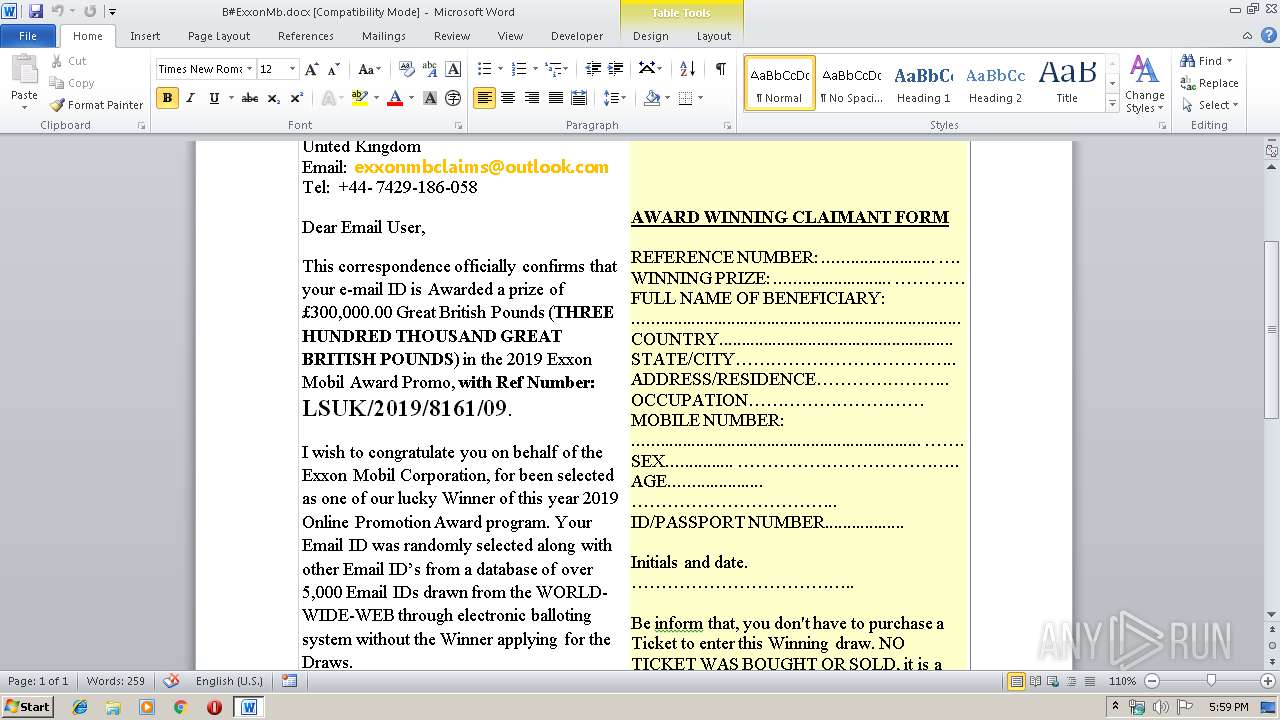Click Character Shading icon
The image size is (1280, 720).
pos(430,98)
